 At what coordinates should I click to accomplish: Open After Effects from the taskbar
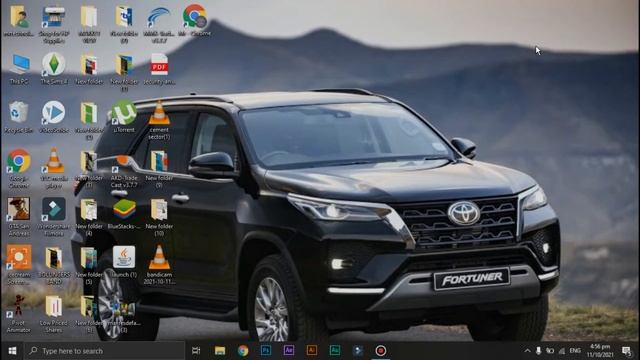pos(289,351)
